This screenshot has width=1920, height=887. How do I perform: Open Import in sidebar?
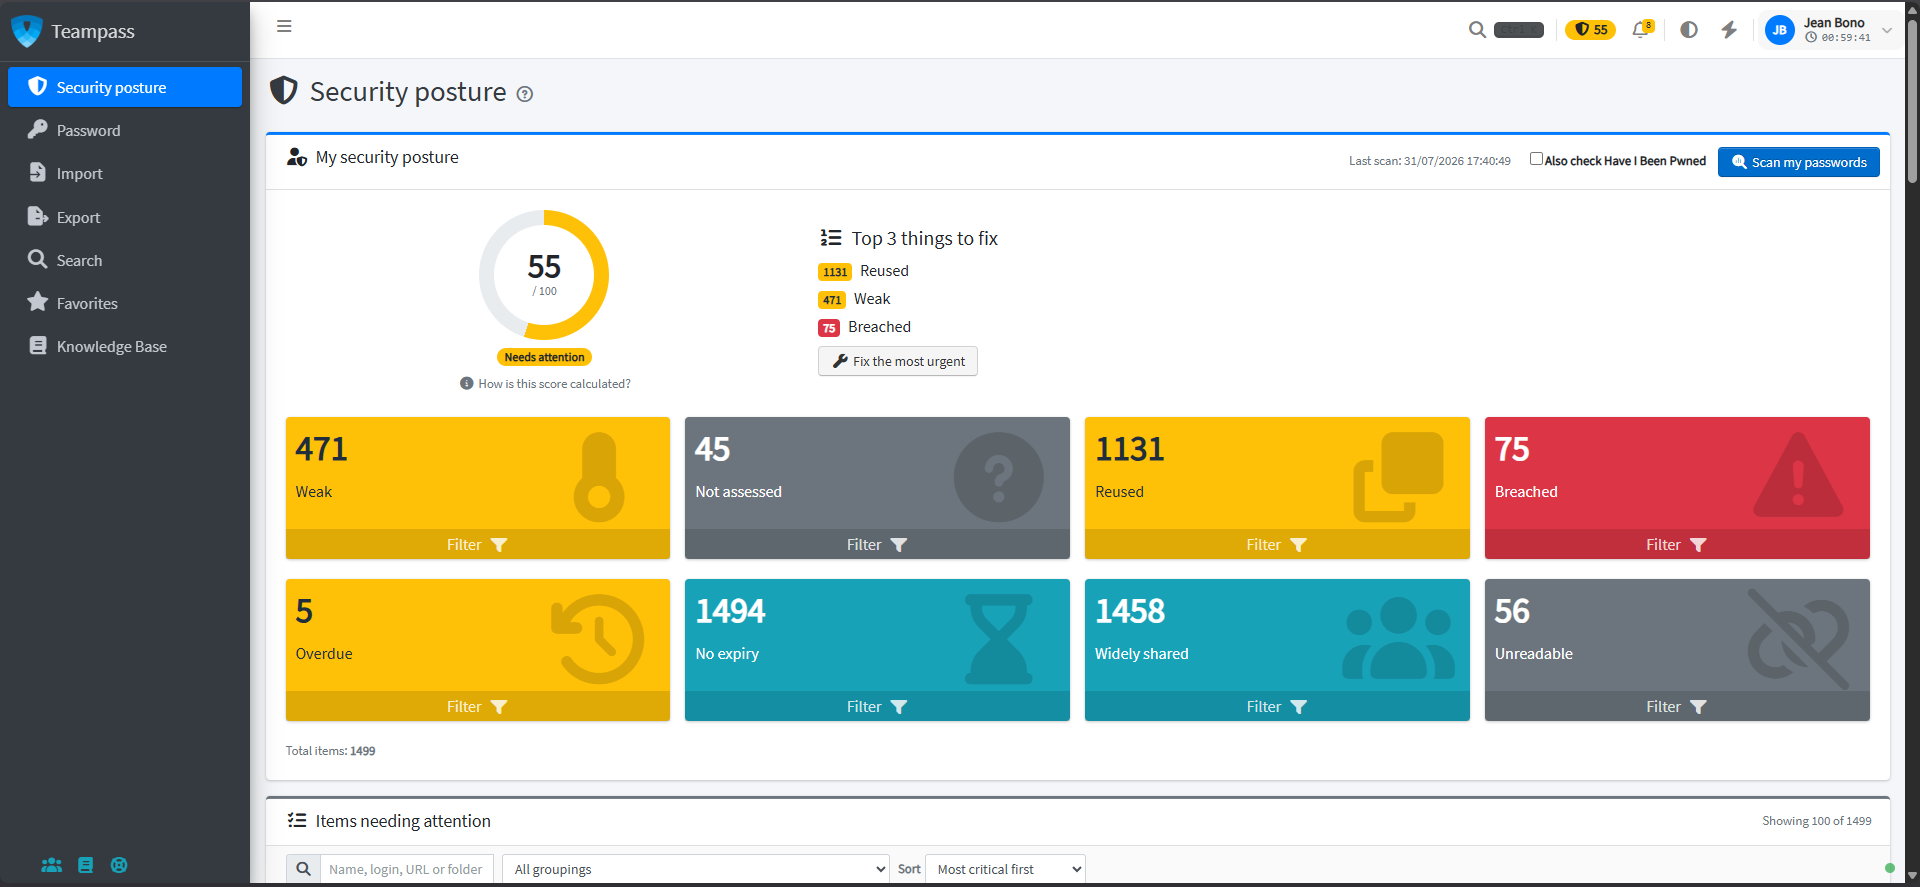(x=125, y=173)
